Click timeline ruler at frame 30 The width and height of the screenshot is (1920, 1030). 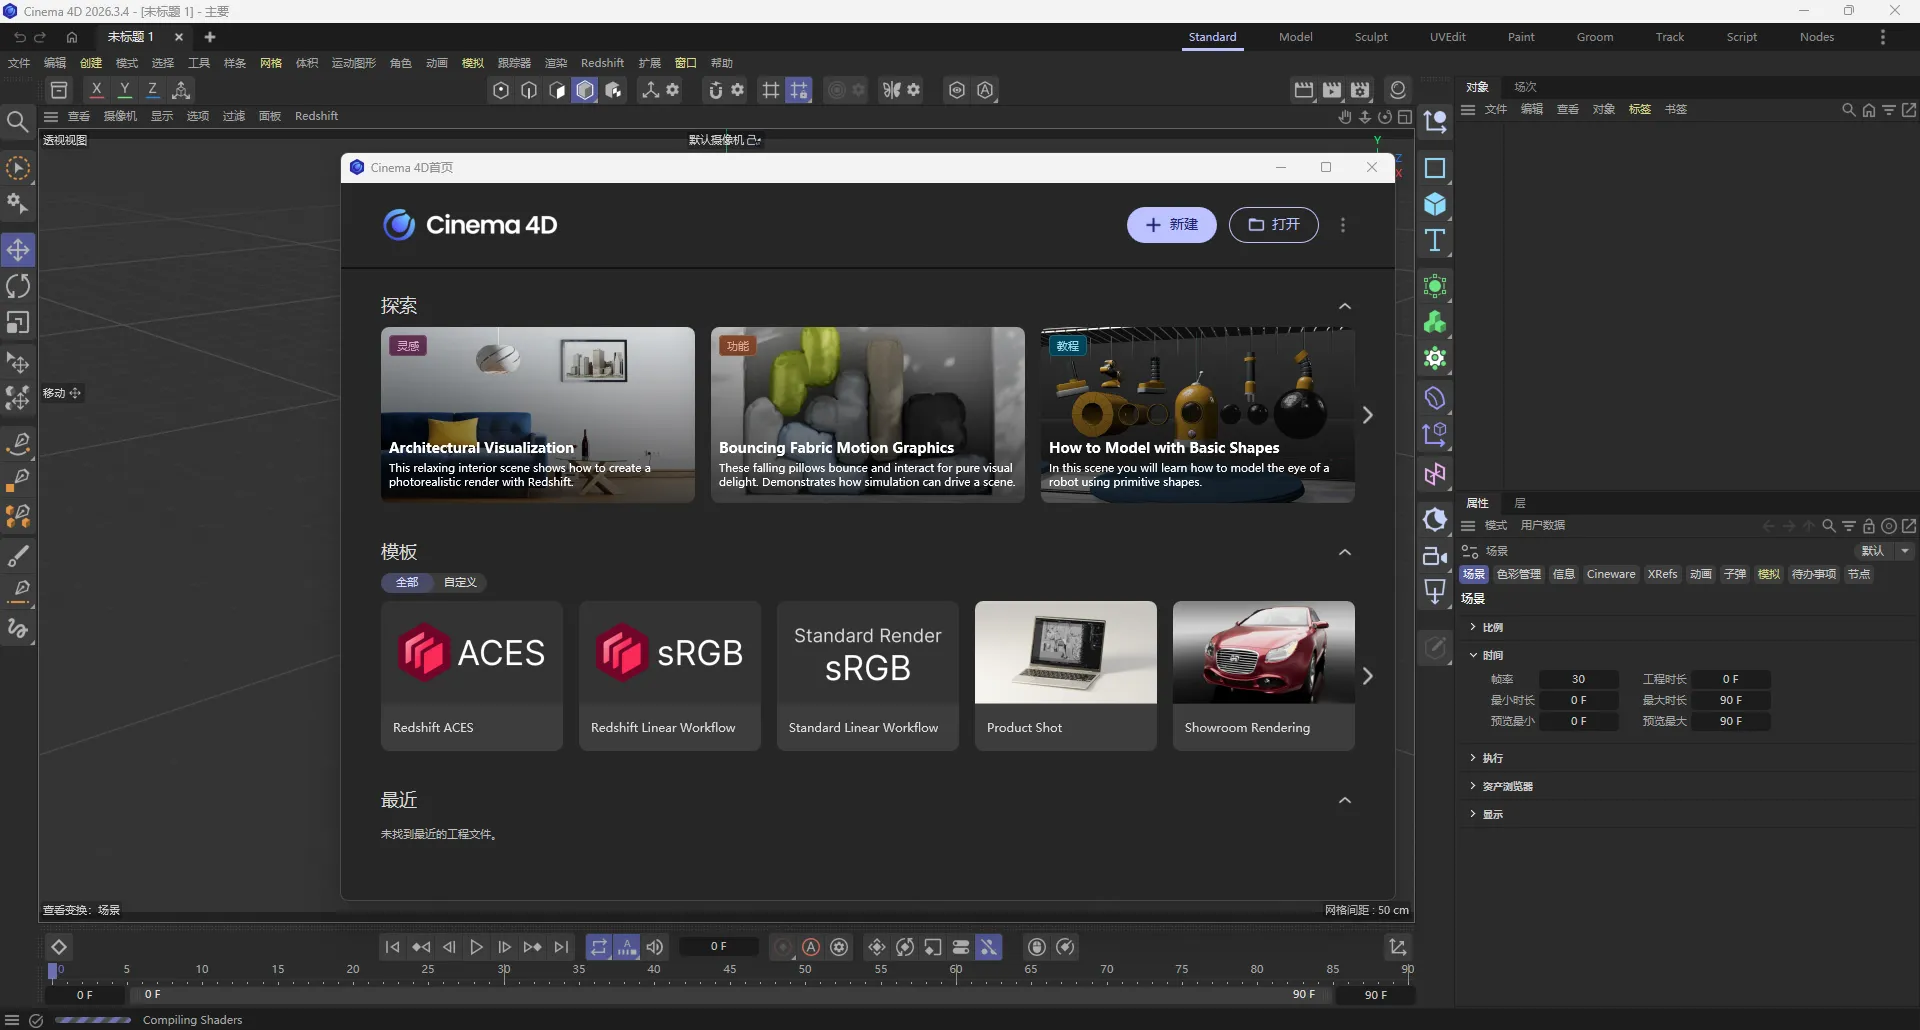coord(504,972)
